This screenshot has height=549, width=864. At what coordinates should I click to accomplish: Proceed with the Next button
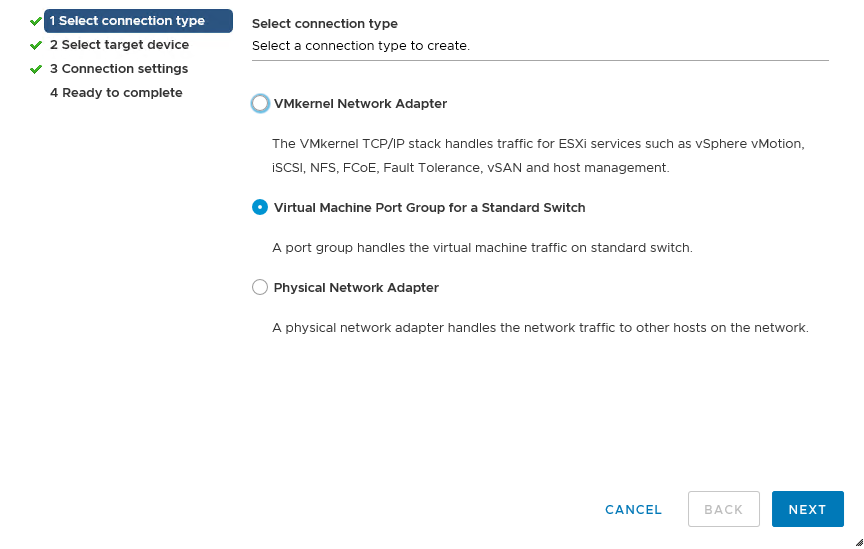click(807, 509)
